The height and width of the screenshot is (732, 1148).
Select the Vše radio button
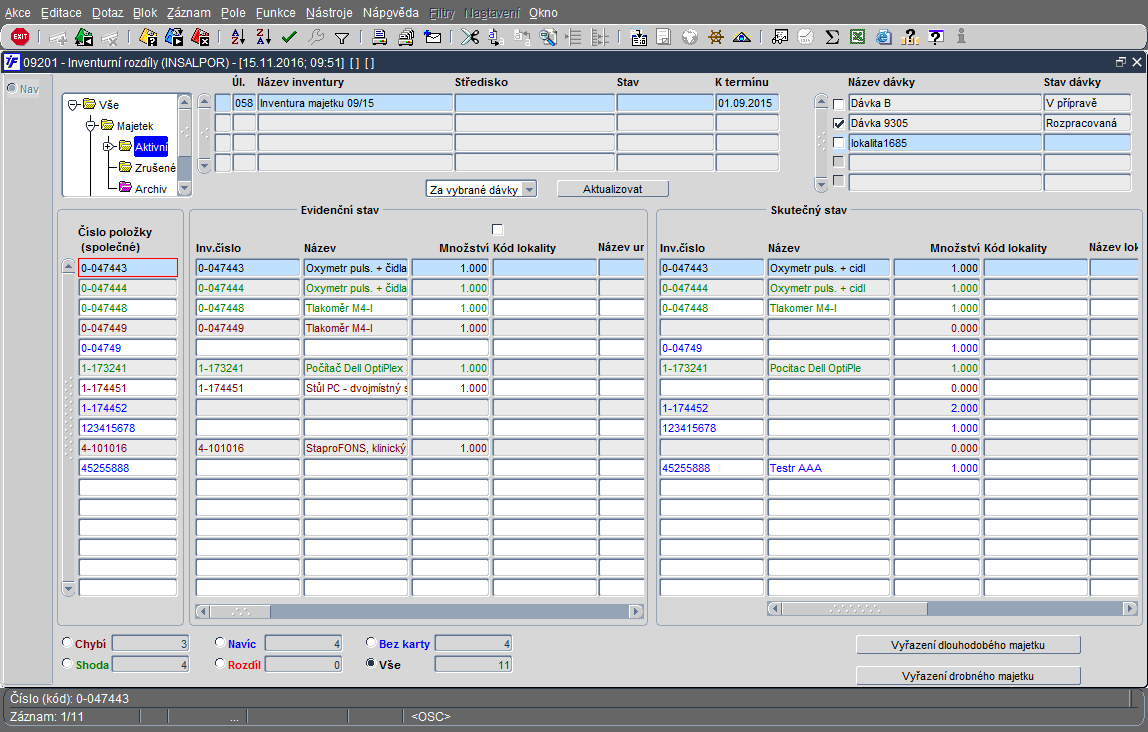point(370,663)
